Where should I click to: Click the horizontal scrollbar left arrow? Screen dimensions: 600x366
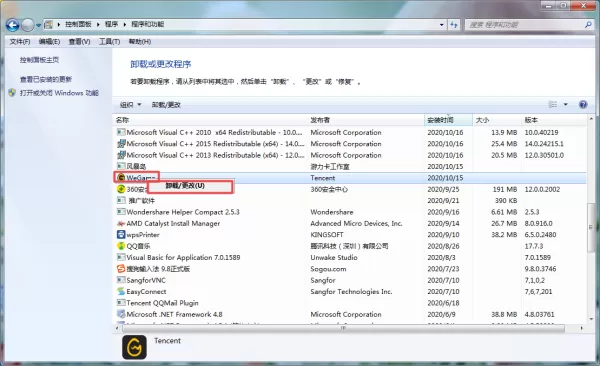tap(117, 328)
